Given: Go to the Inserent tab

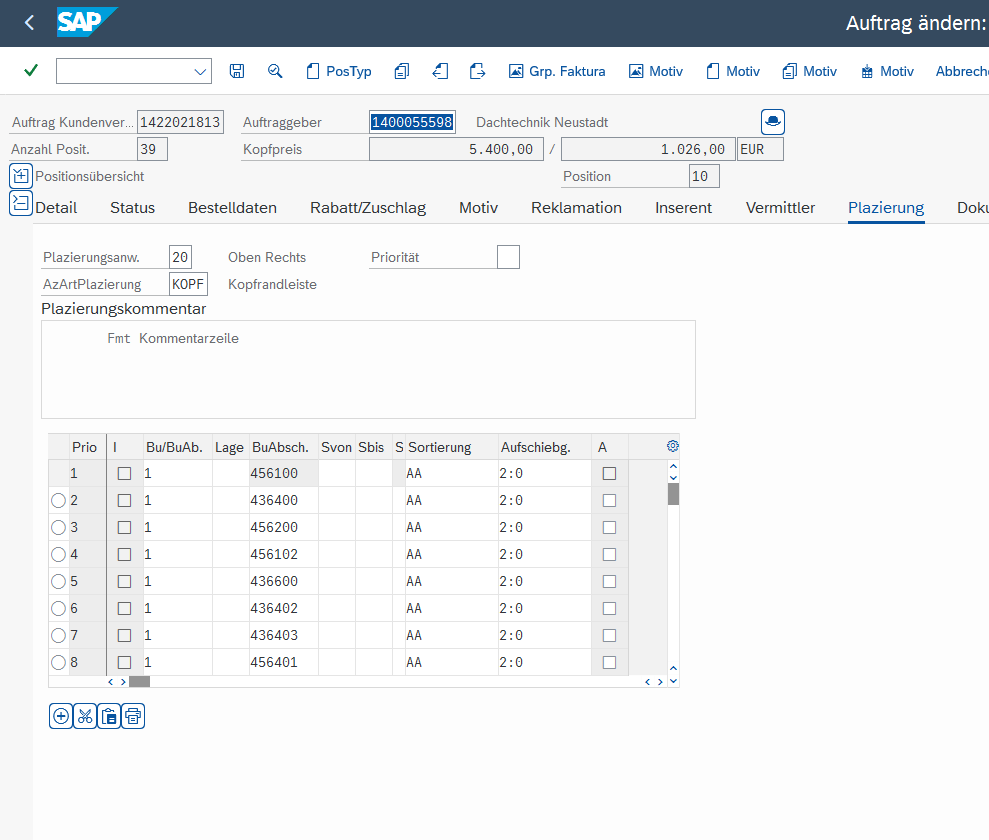Looking at the screenshot, I should [683, 207].
